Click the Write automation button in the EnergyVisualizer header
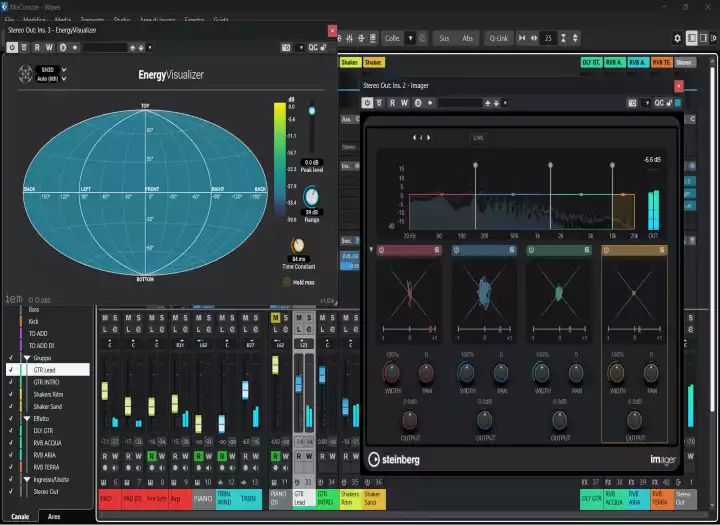The image size is (720, 525). 50,46
